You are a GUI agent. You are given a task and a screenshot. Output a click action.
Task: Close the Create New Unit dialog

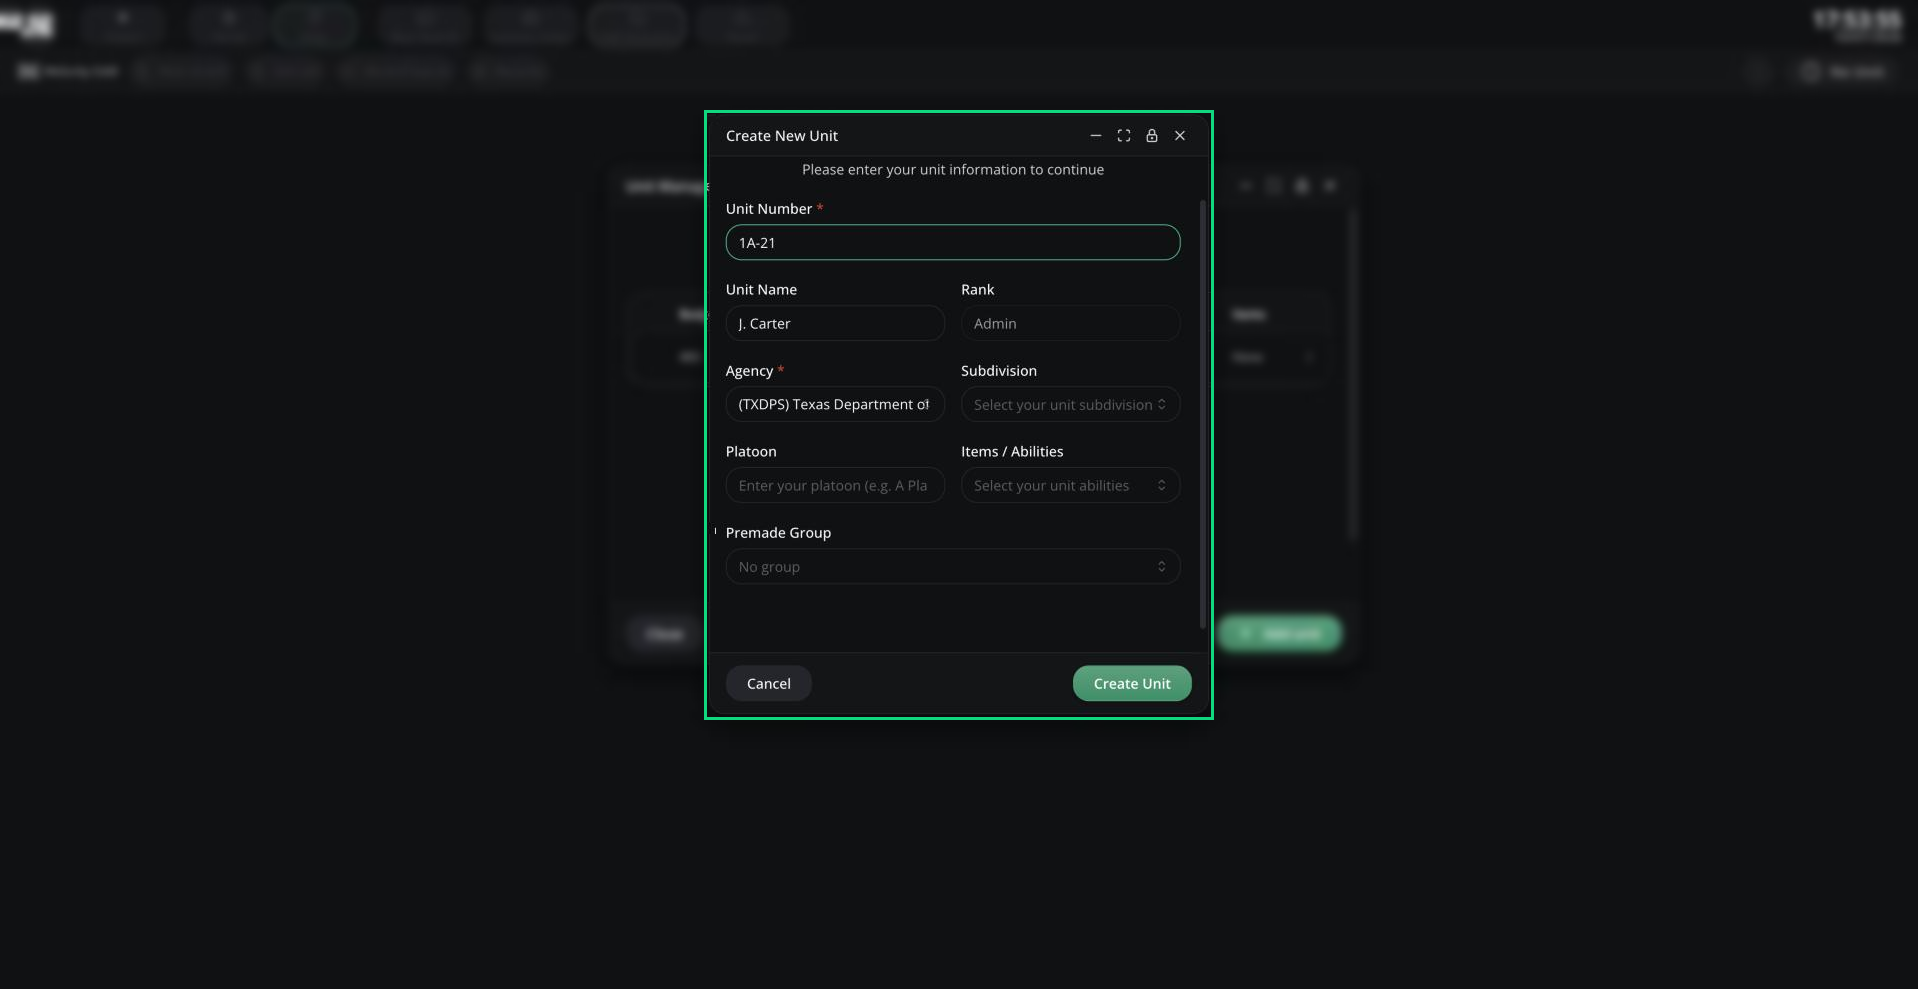[1179, 136]
